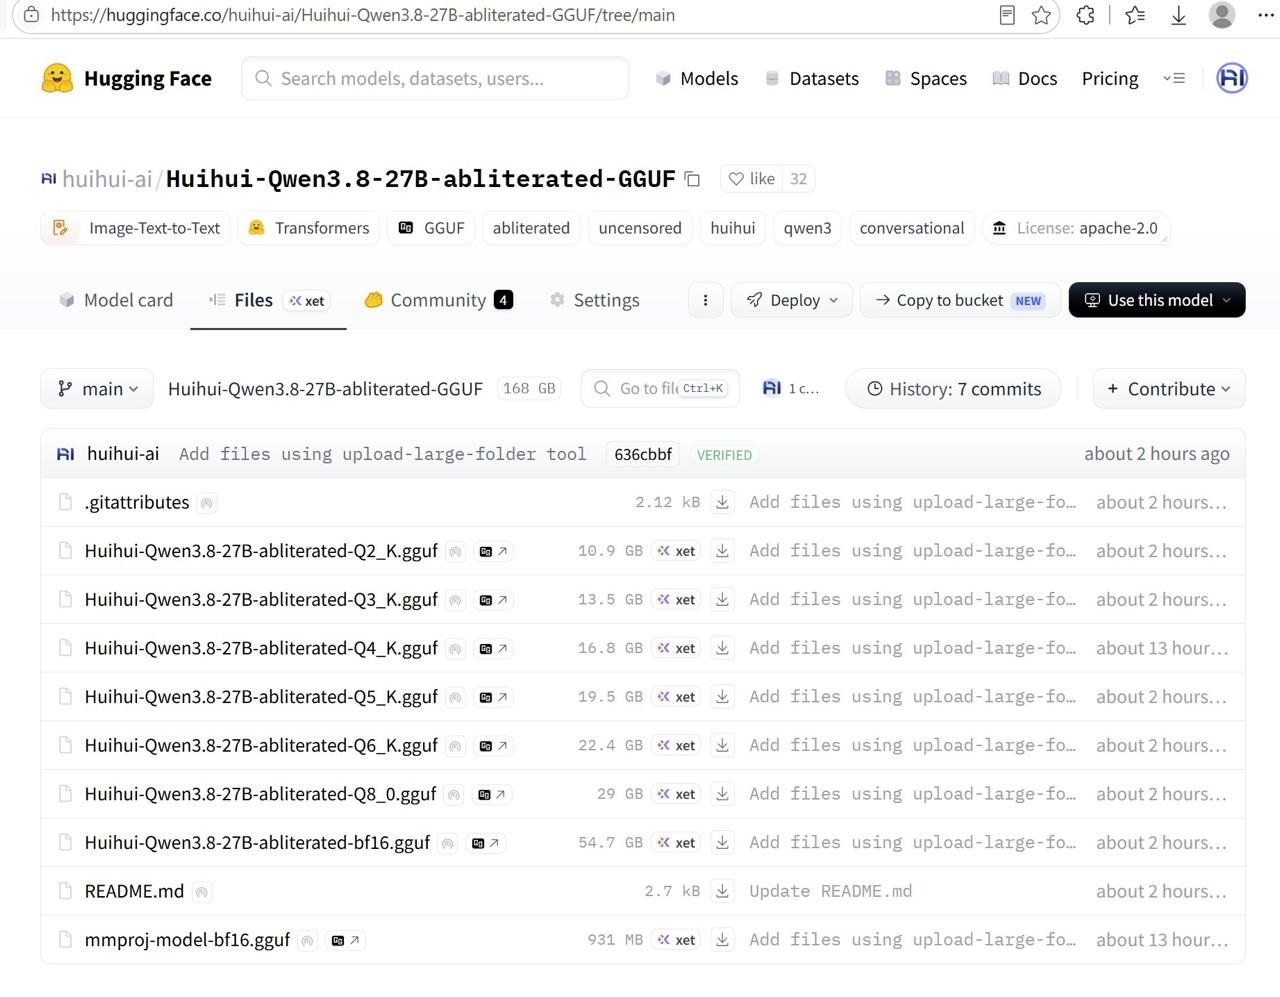The image size is (1280, 997).
Task: Open the three-dot more options button near Deploy
Action: coord(705,300)
